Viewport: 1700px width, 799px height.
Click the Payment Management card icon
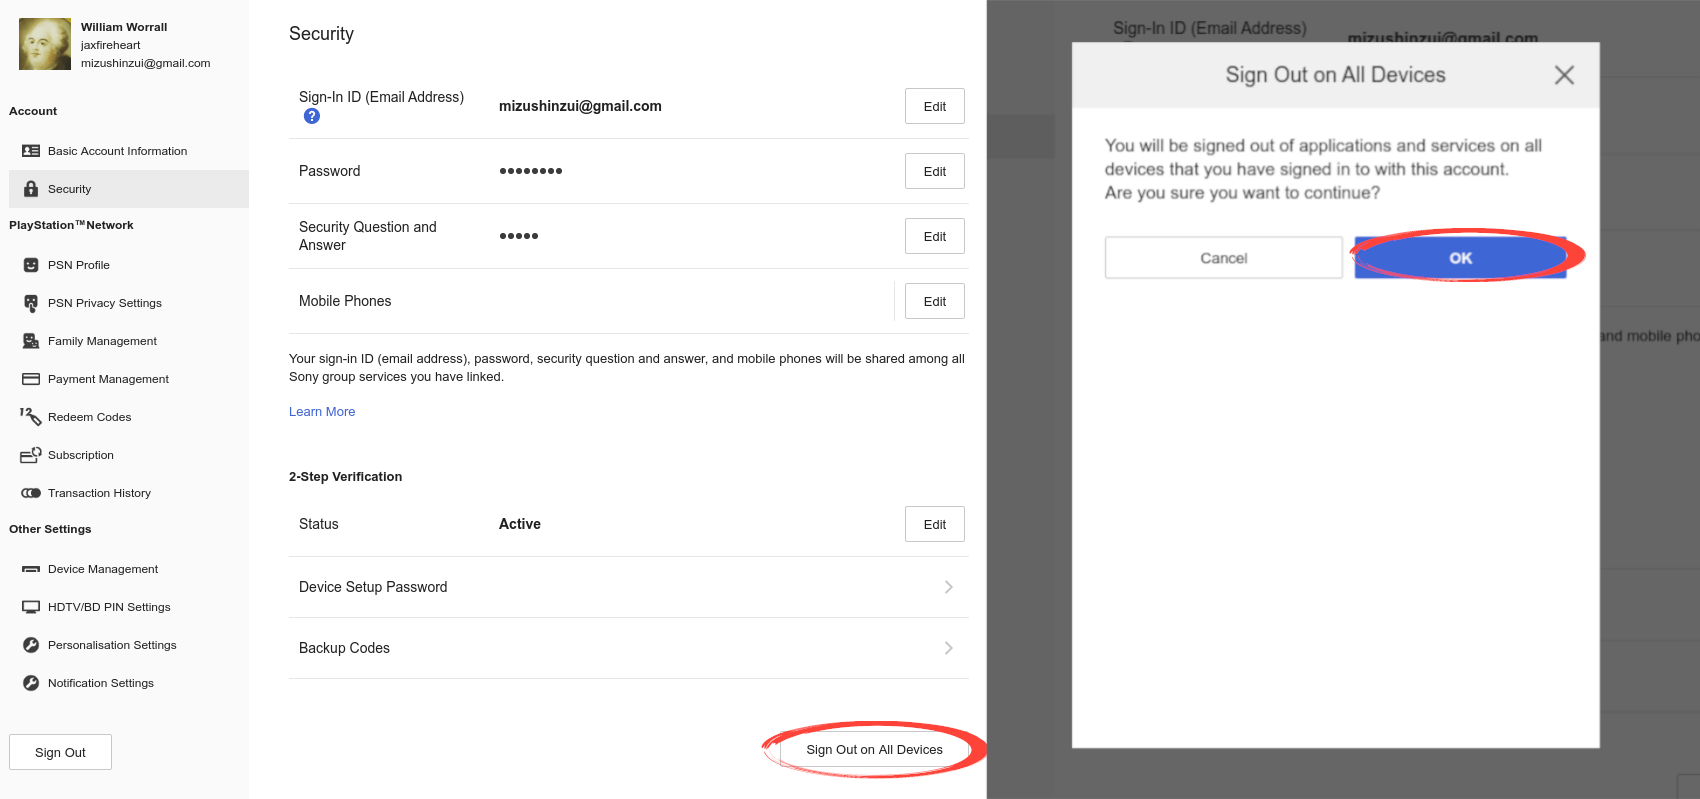pos(31,379)
